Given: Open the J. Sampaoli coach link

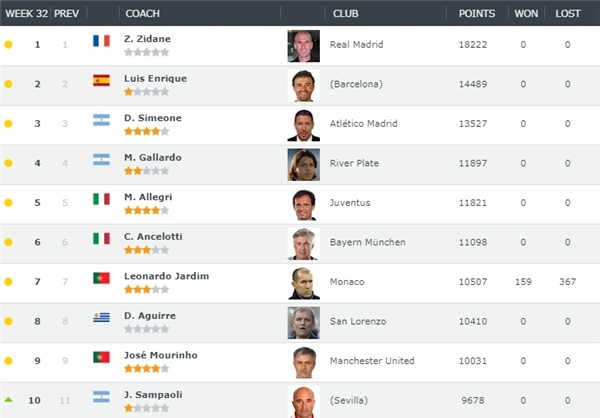Looking at the screenshot, I should (x=153, y=395).
